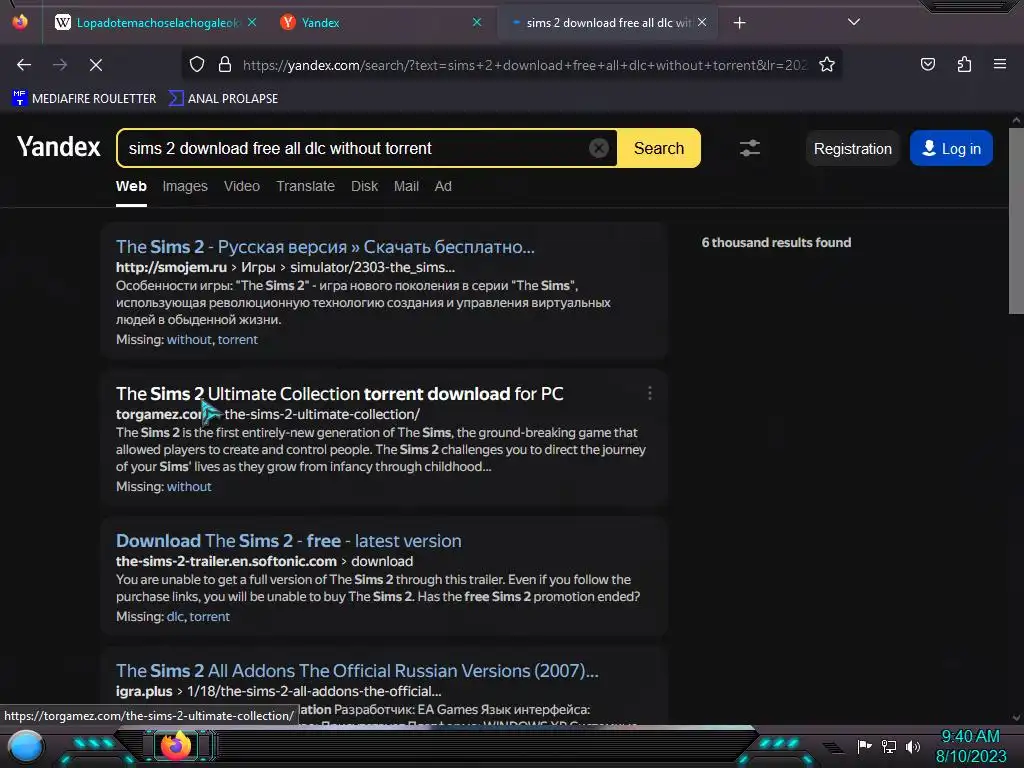Image resolution: width=1024 pixels, height=768 pixels.
Task: Close the sims 2 download search tab
Action: [x=702, y=22]
